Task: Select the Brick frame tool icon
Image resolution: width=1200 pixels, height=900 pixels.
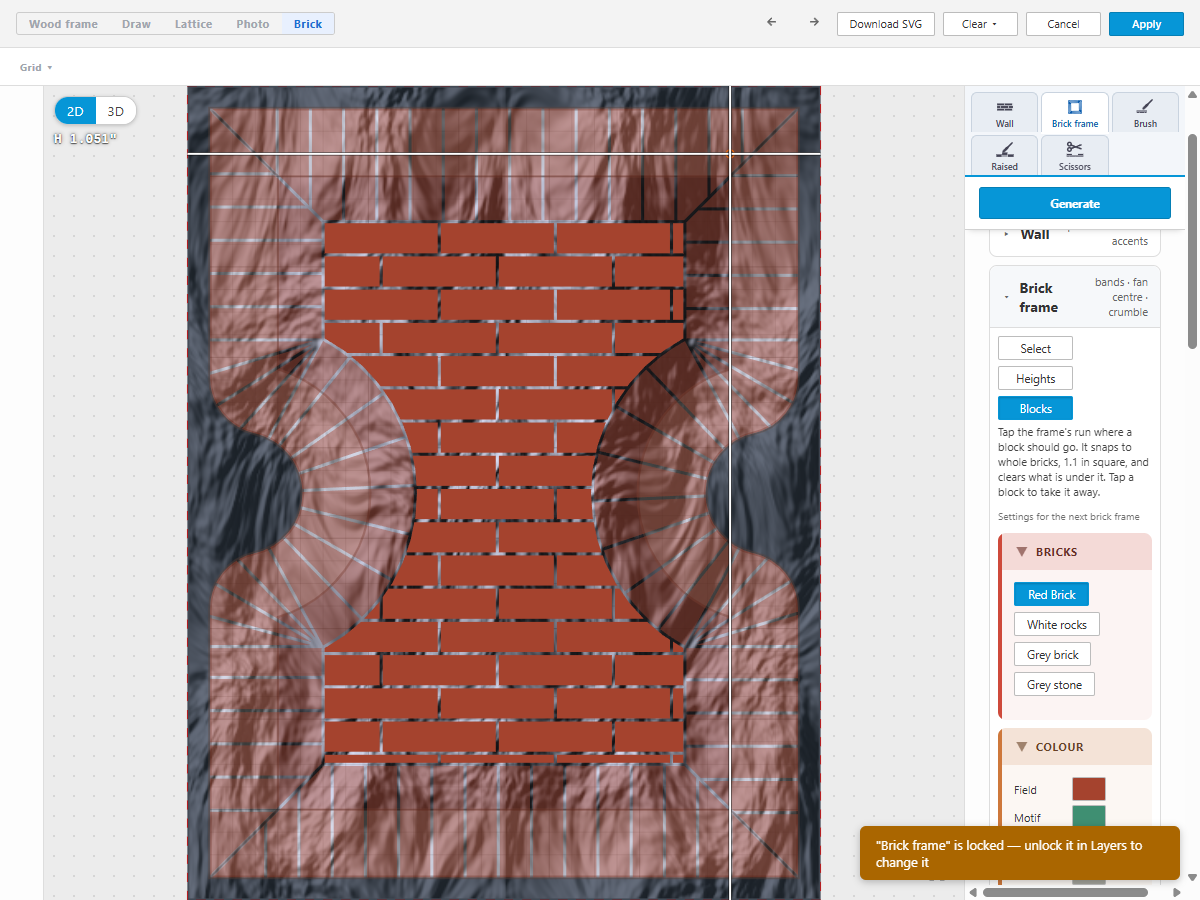Action: (1075, 112)
